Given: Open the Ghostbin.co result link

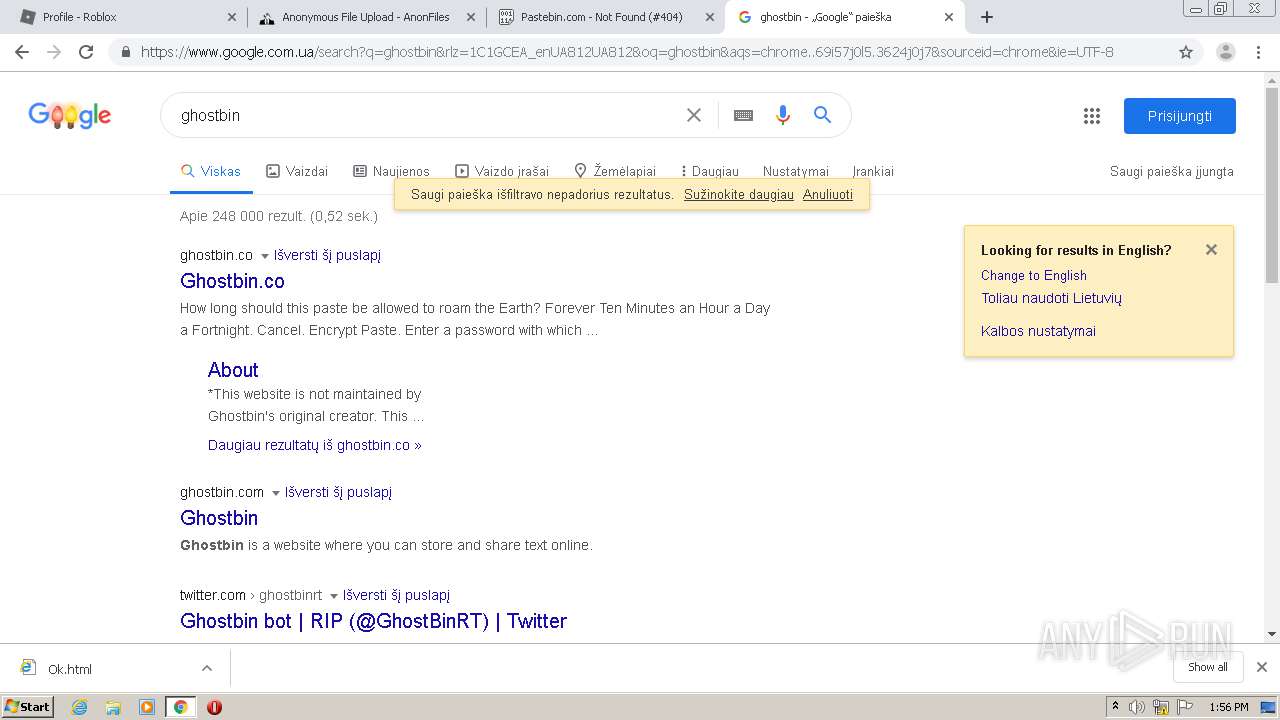Looking at the screenshot, I should coord(232,281).
